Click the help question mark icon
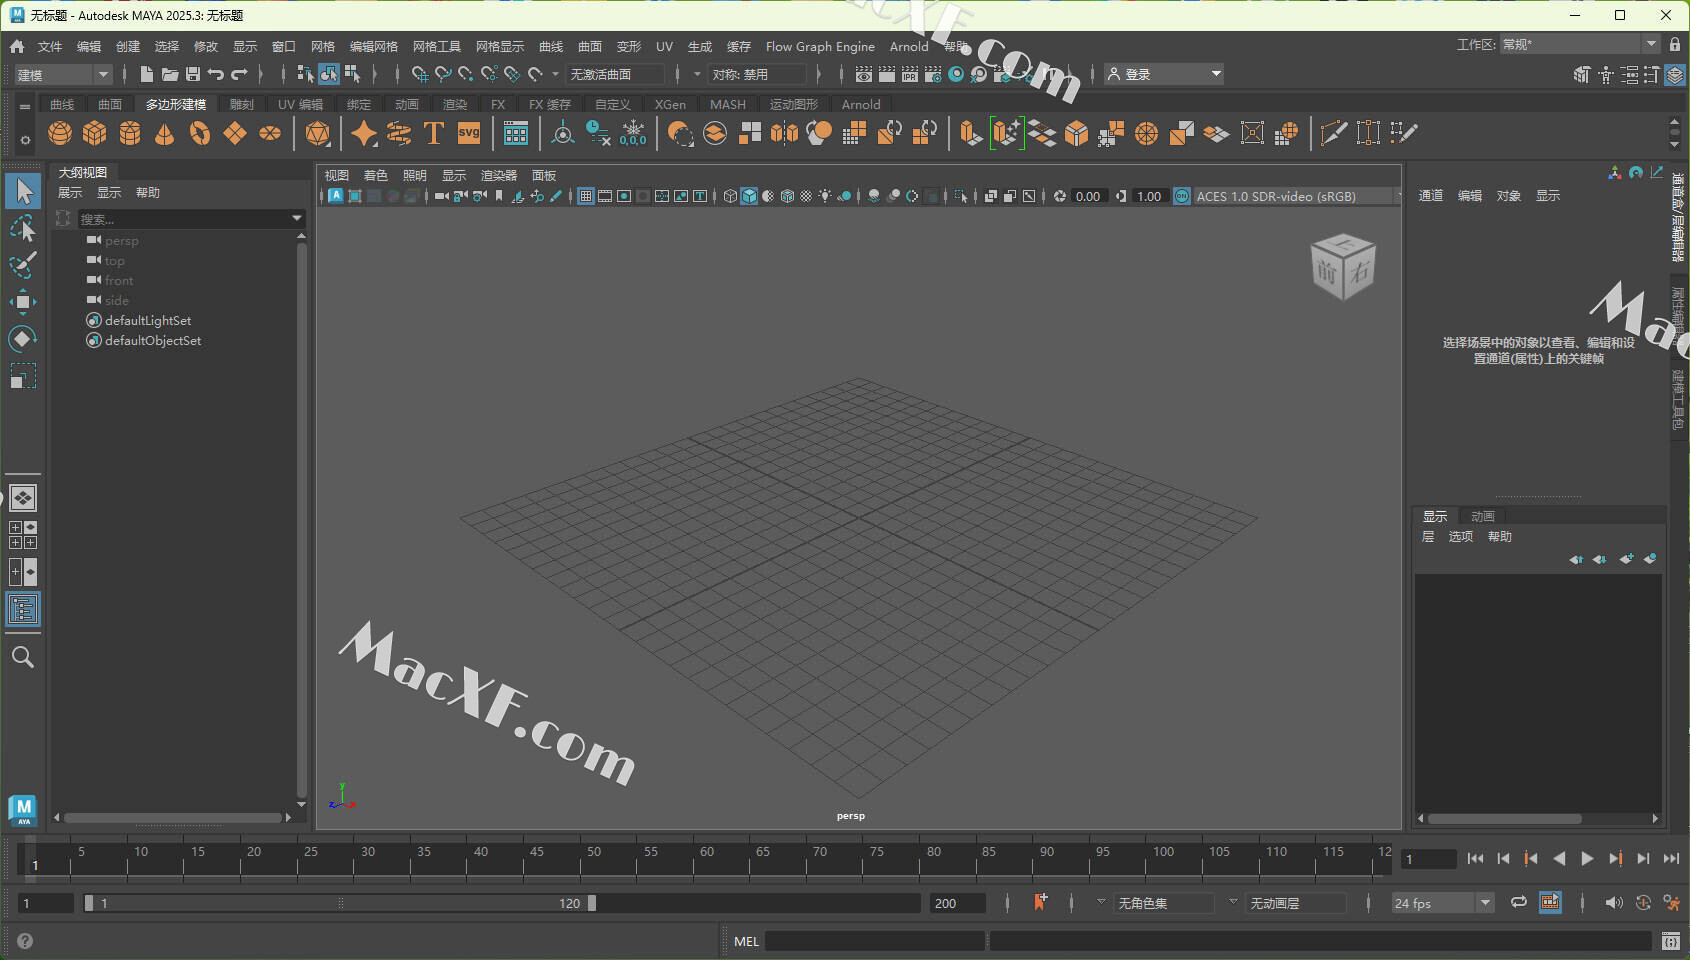This screenshot has height=960, width=1690. [25, 941]
